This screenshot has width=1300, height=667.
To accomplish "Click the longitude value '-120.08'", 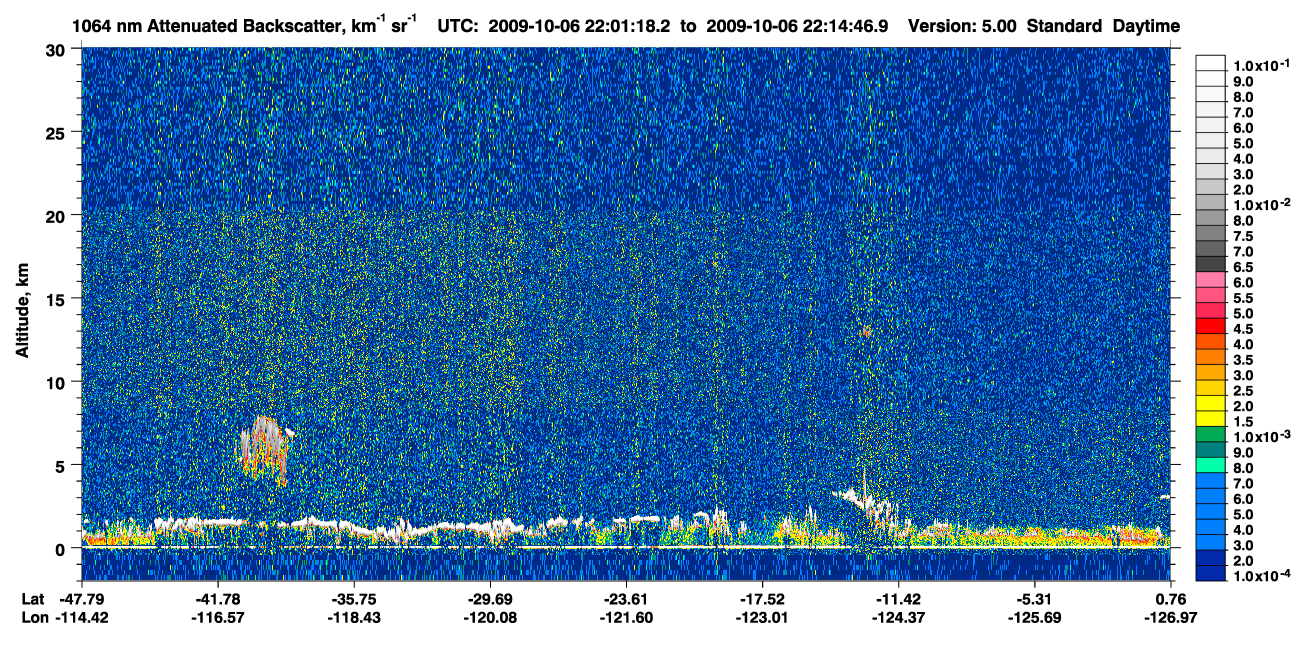I will (490, 618).
